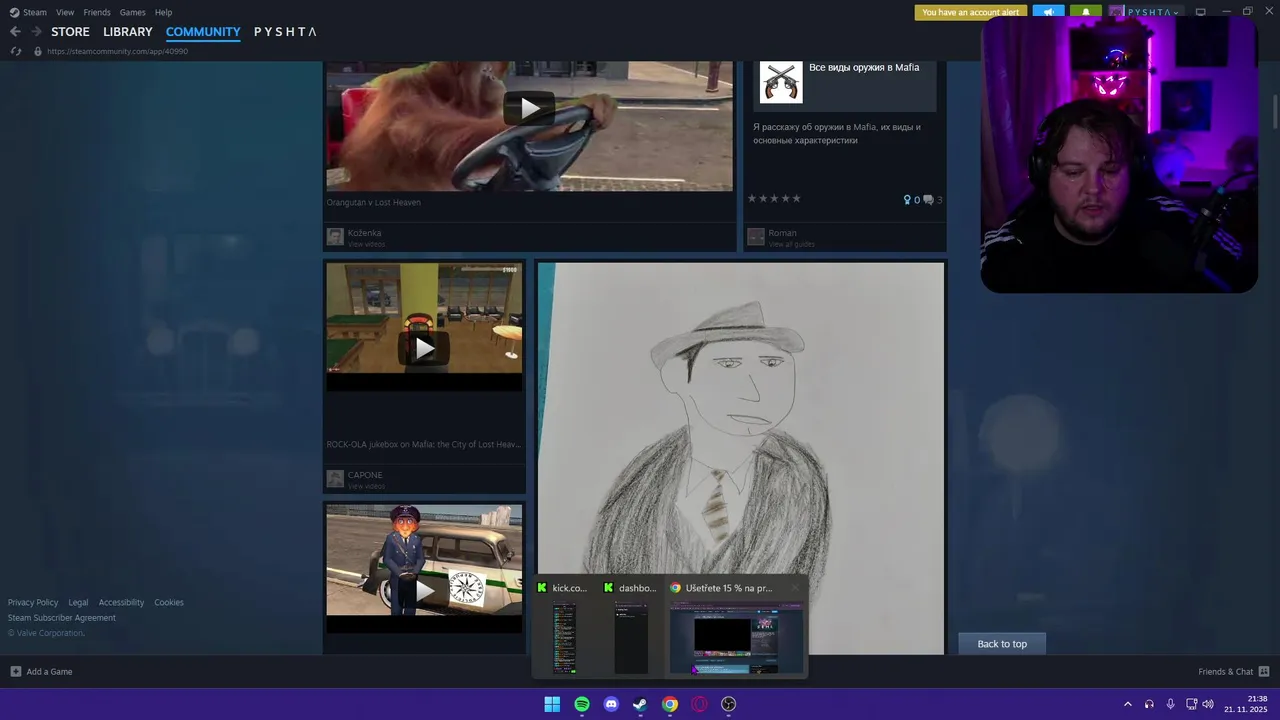The height and width of the screenshot is (720, 1280).
Task: Open the guide Все виды оружия в Mafia
Action: [x=864, y=67]
